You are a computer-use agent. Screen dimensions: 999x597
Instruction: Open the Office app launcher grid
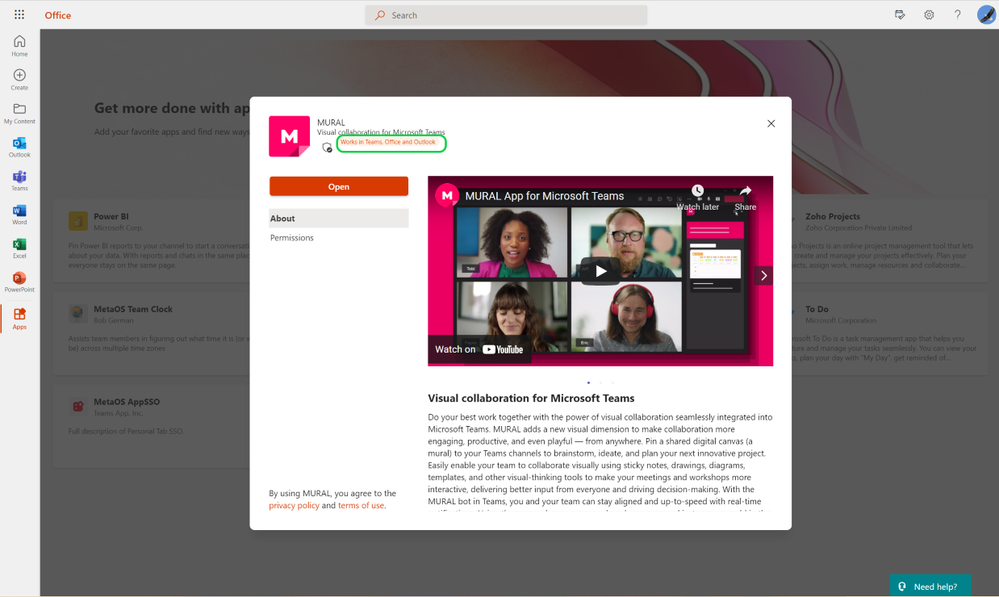(x=19, y=14)
